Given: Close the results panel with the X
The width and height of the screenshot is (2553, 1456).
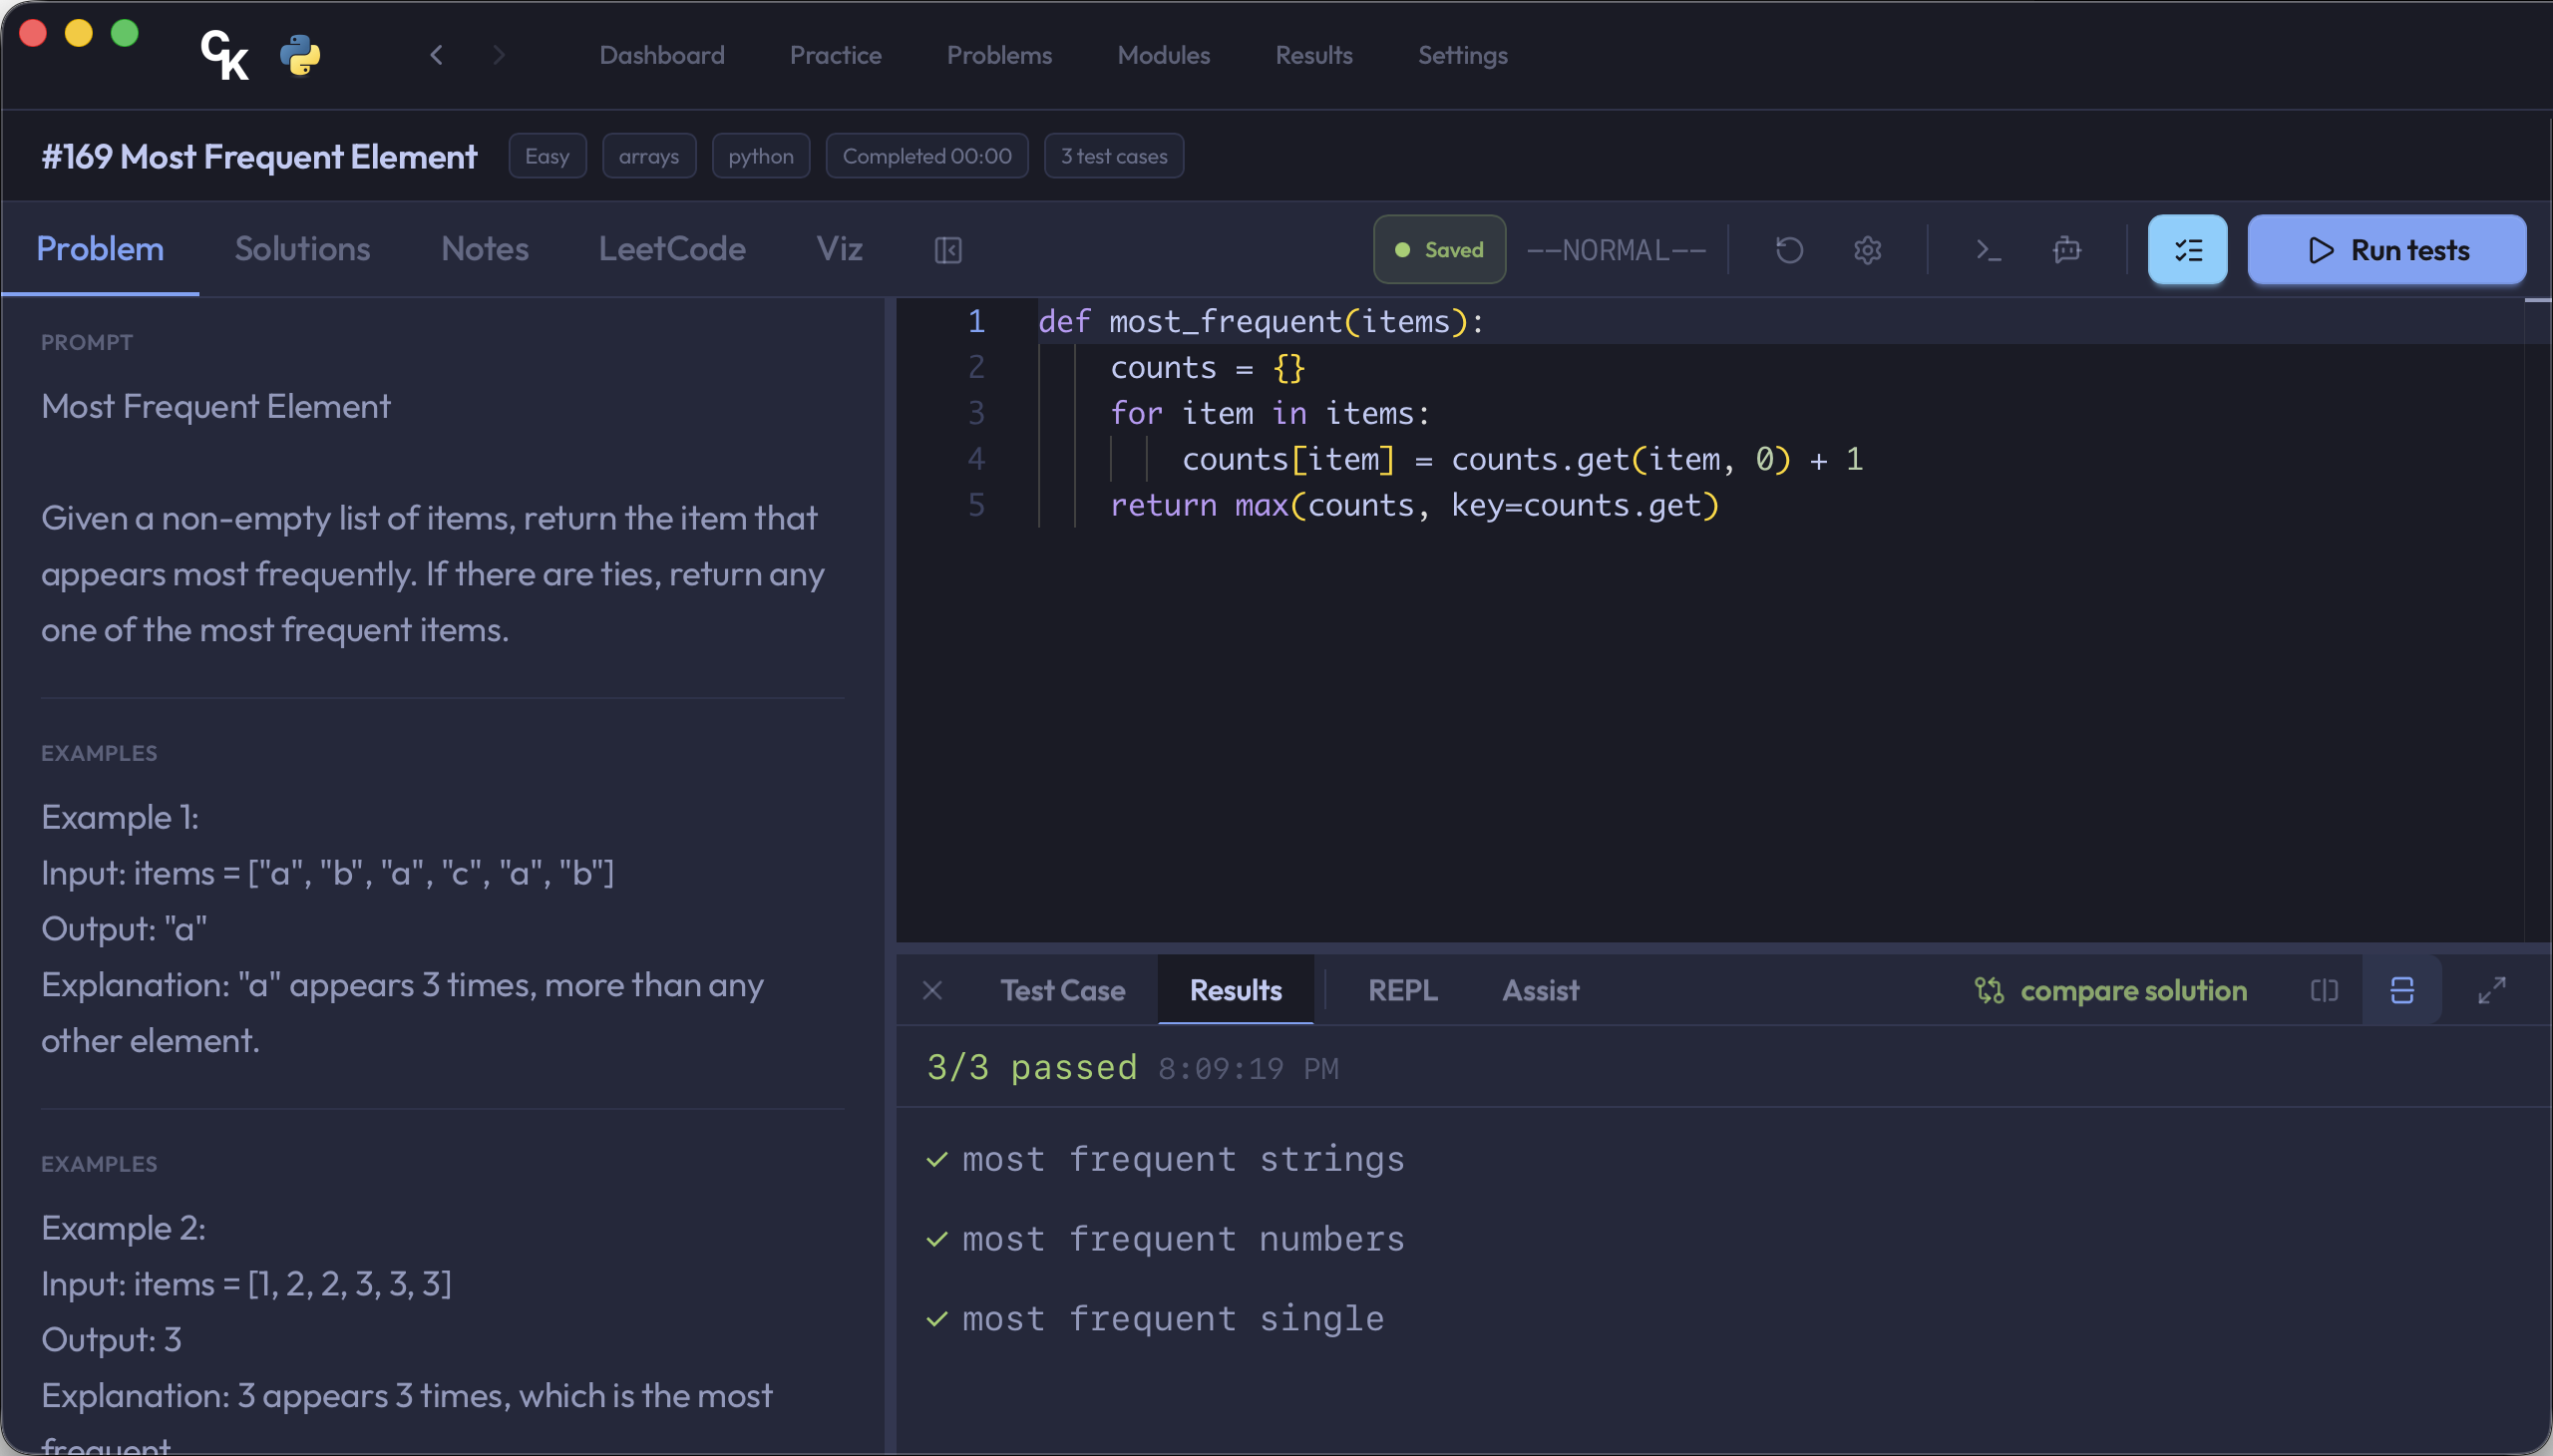Looking at the screenshot, I should coord(932,991).
